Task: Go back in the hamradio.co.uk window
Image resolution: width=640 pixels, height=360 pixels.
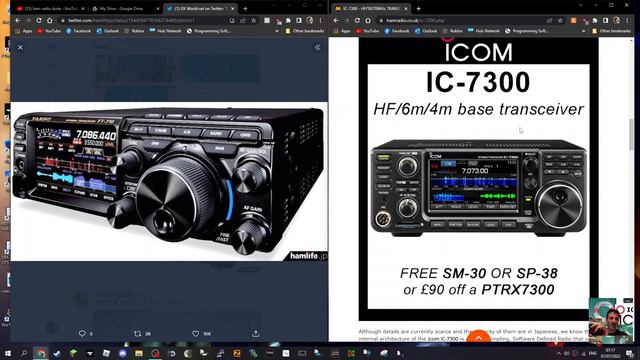Action: tap(336, 20)
